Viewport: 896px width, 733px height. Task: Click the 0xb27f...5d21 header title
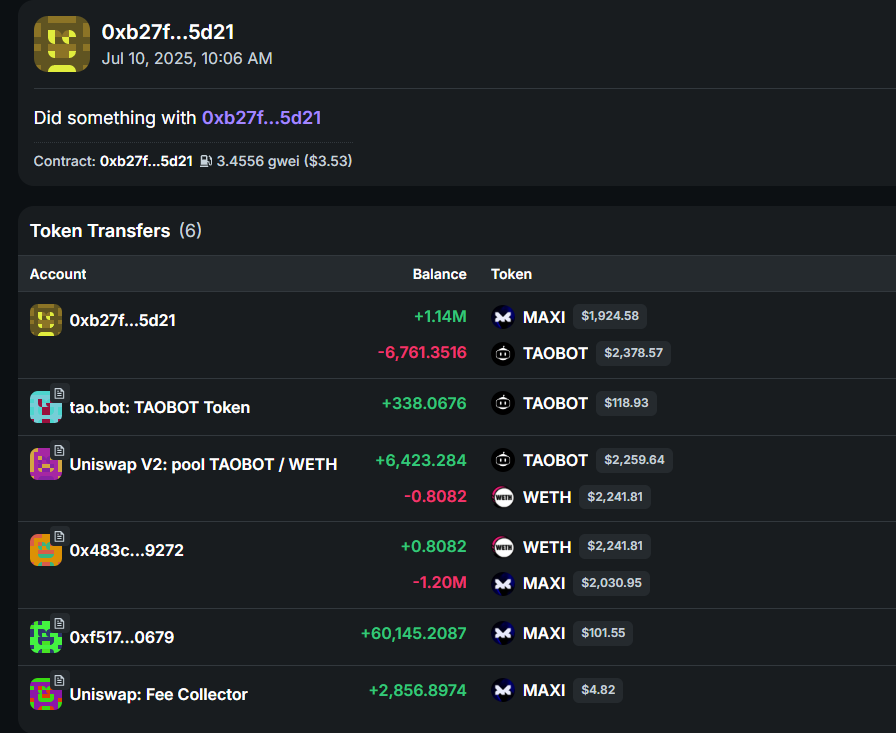168,32
